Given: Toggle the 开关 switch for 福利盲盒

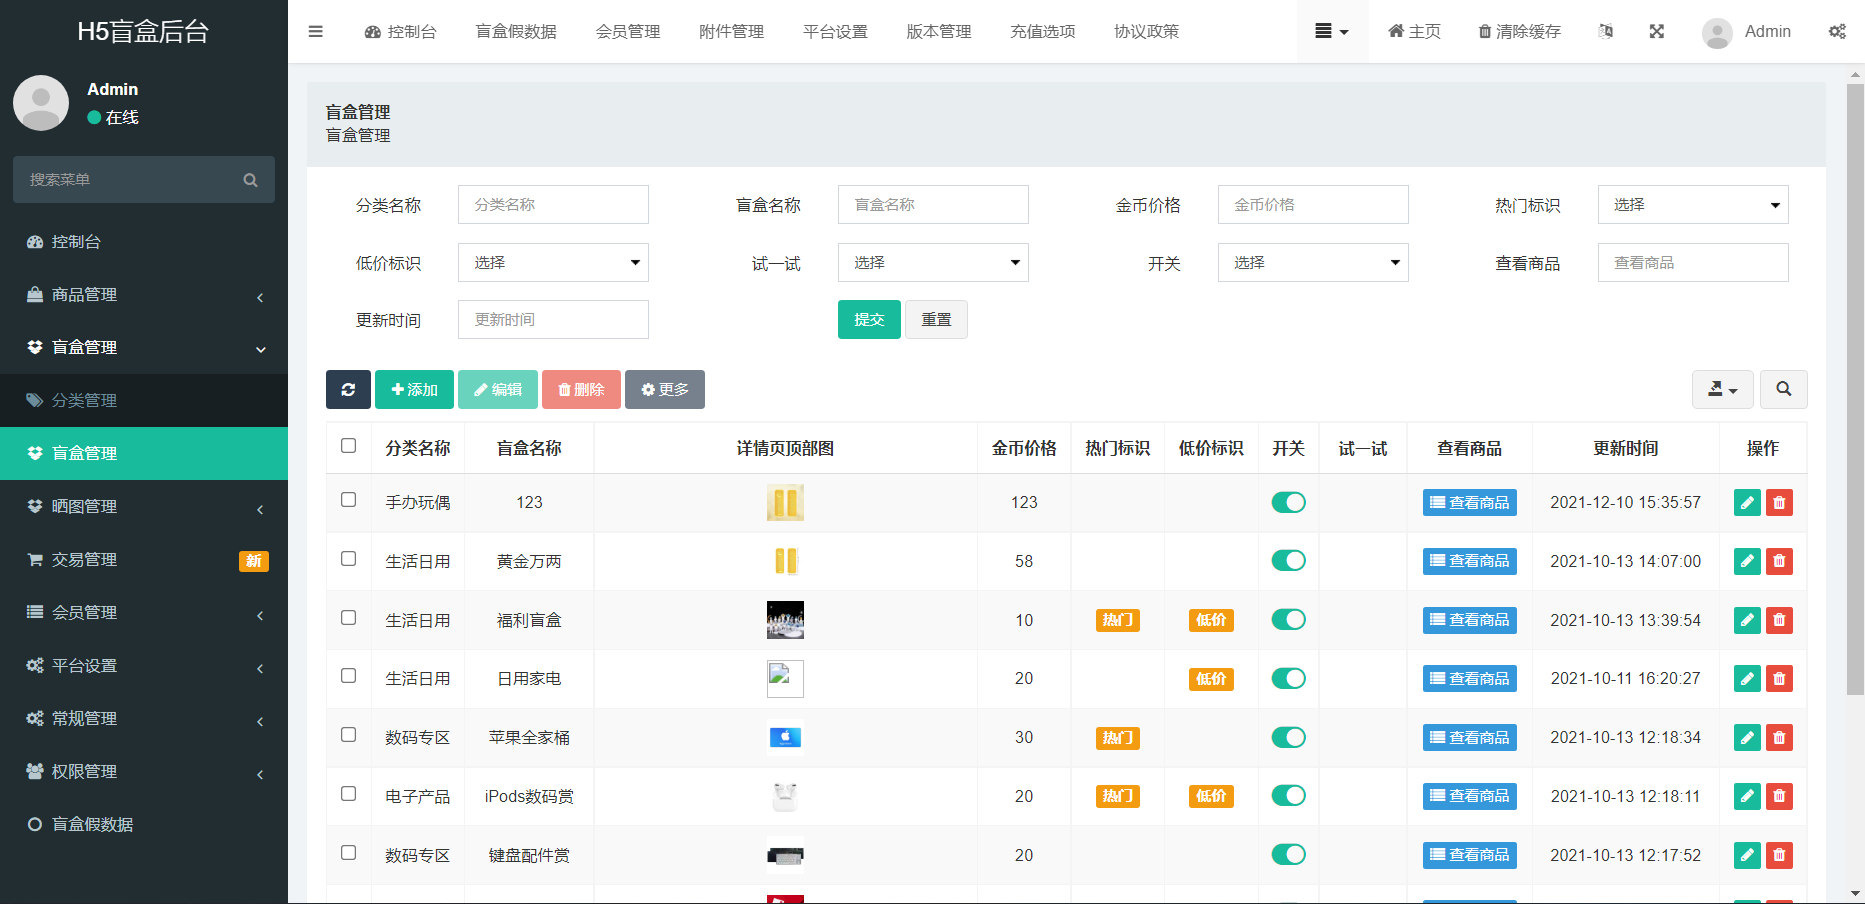Looking at the screenshot, I should coord(1288,620).
